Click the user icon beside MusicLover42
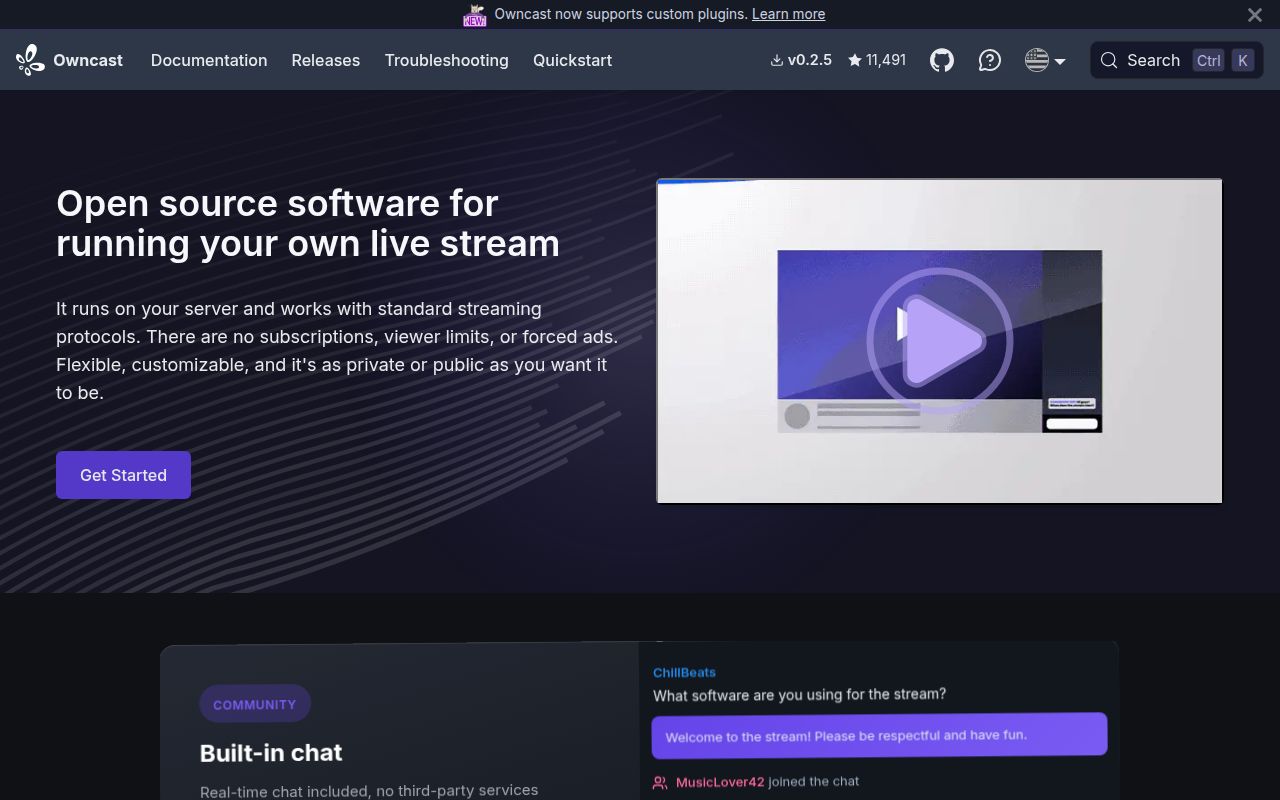The image size is (1280, 800). pyautogui.click(x=660, y=783)
